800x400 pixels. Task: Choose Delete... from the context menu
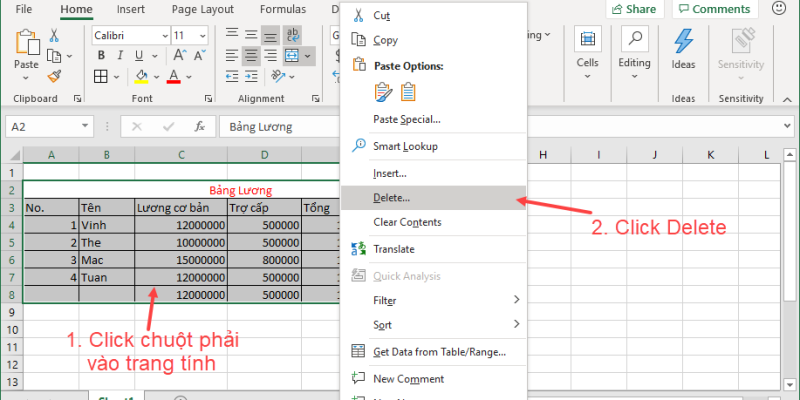click(x=390, y=198)
